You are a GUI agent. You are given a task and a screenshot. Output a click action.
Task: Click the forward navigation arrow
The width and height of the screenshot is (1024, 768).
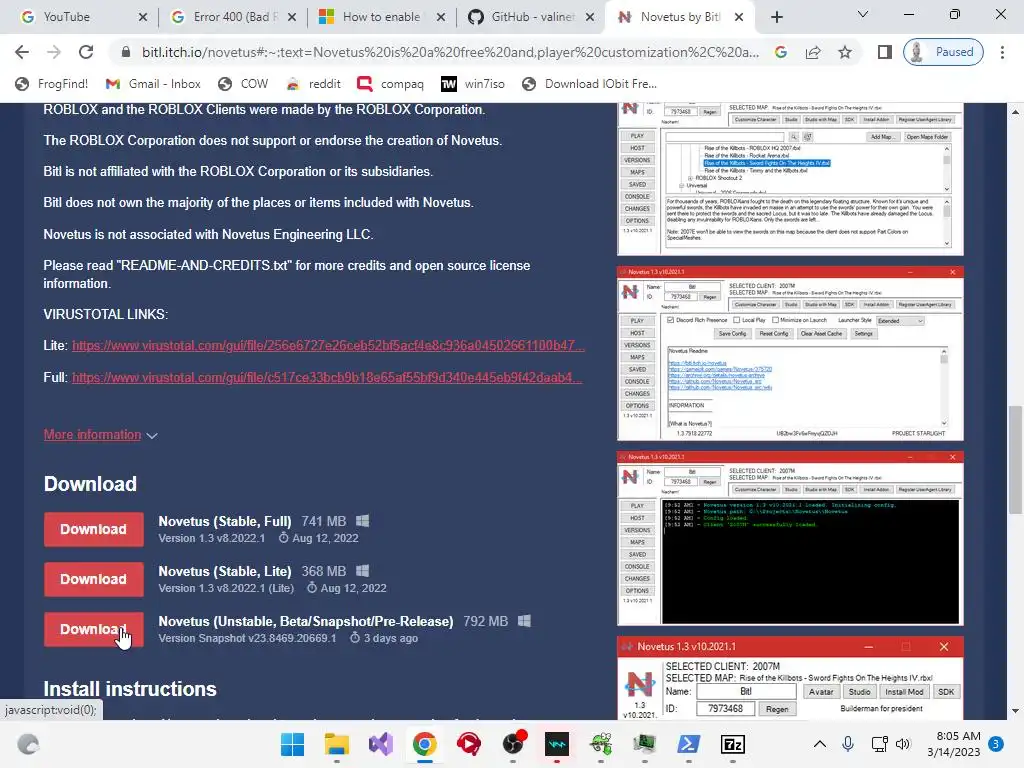point(54,52)
